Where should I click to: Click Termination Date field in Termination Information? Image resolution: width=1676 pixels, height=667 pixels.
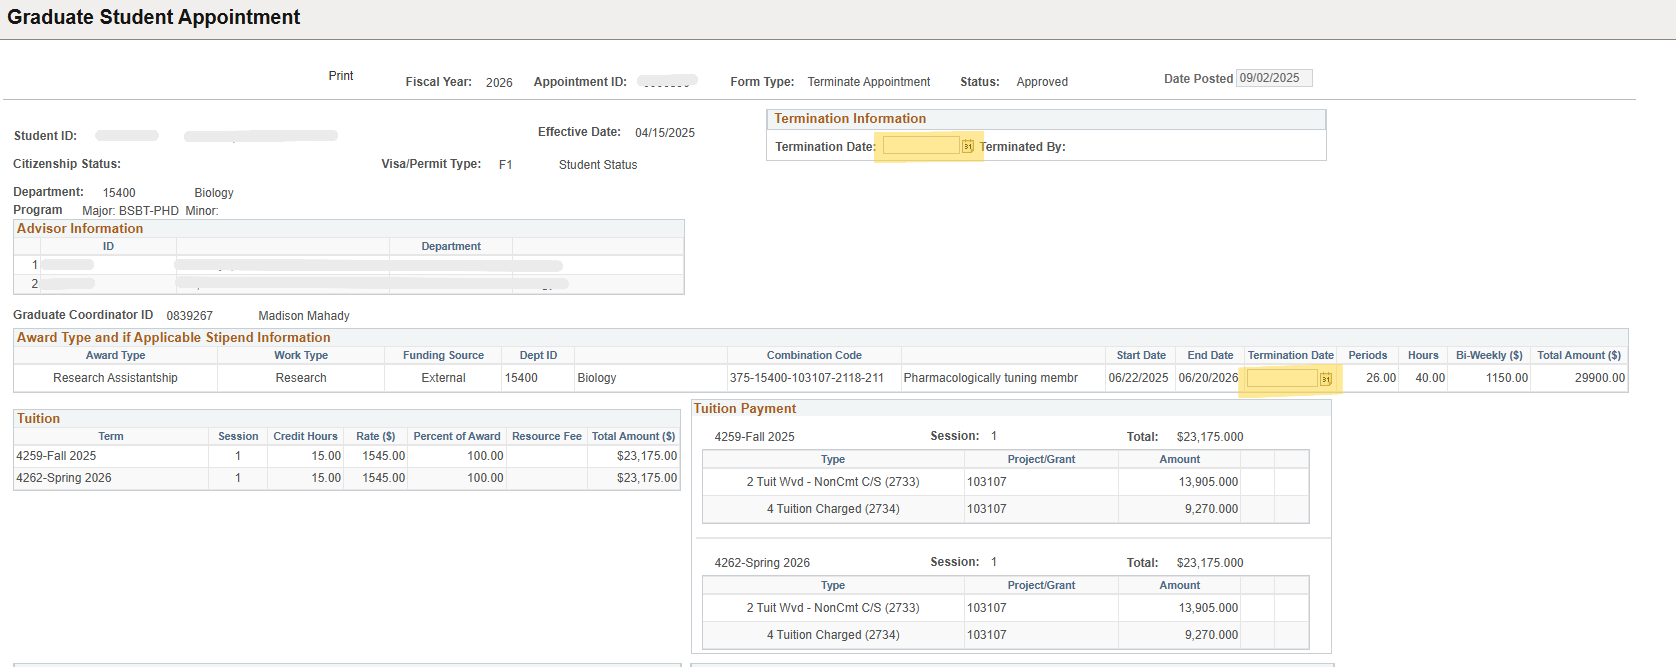(x=920, y=146)
